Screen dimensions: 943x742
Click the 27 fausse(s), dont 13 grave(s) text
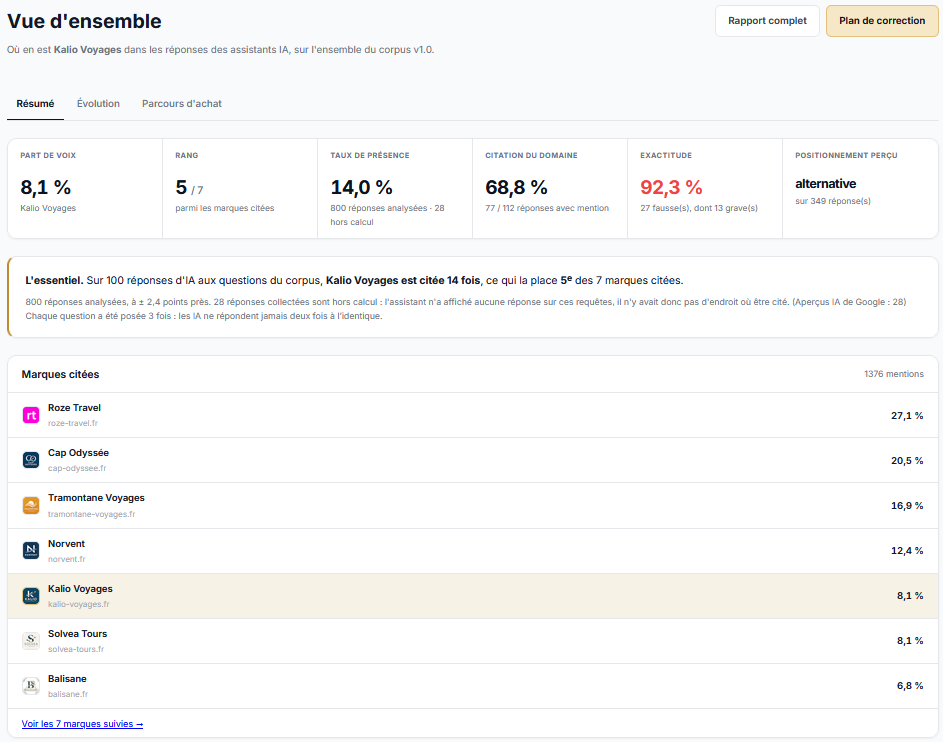pos(699,208)
